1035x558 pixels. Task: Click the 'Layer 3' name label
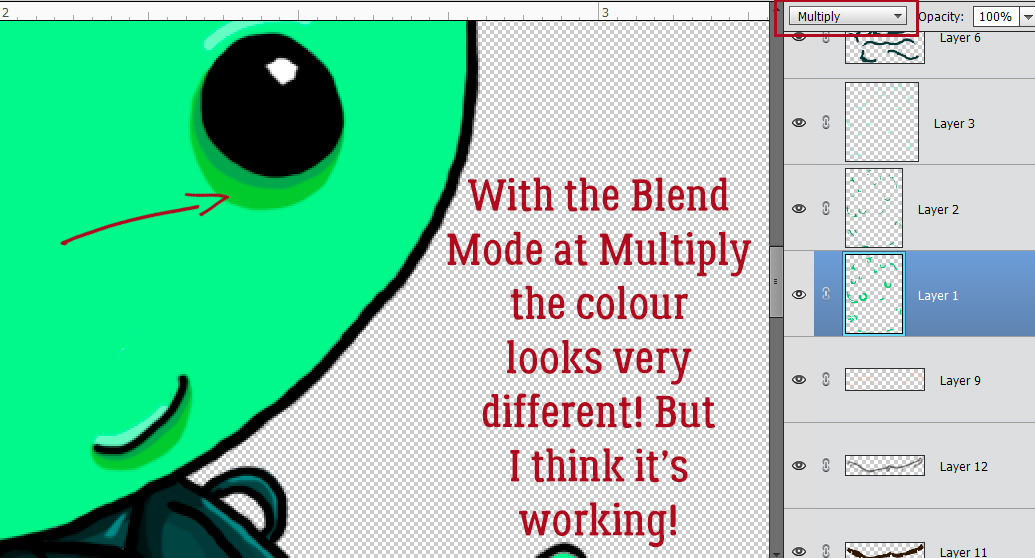click(x=954, y=123)
